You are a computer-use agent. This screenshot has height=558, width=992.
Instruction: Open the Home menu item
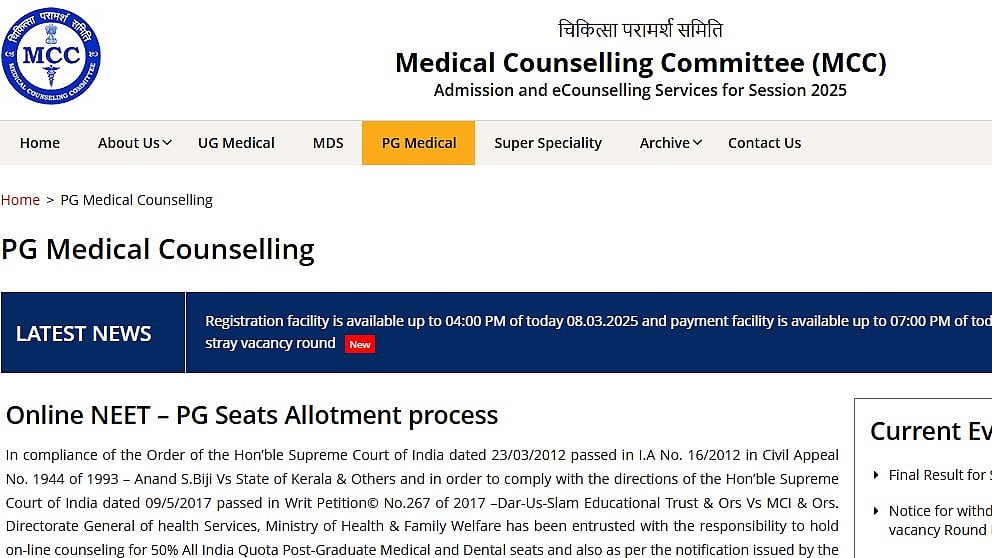pyautogui.click(x=40, y=143)
